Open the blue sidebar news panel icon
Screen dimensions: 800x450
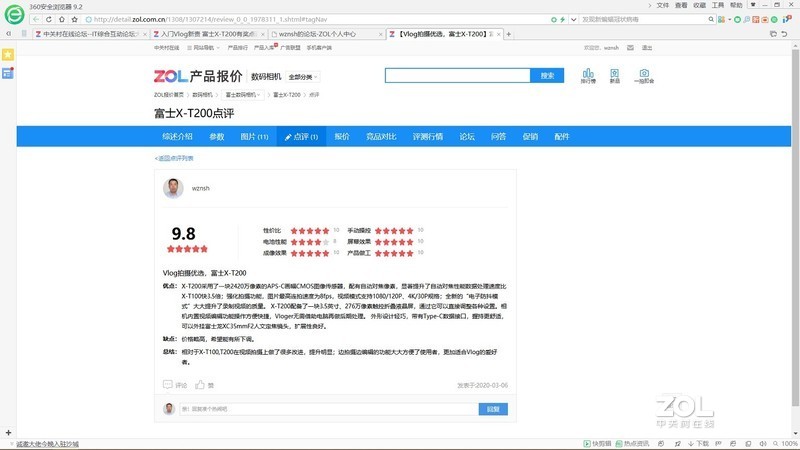pyautogui.click(x=8, y=73)
